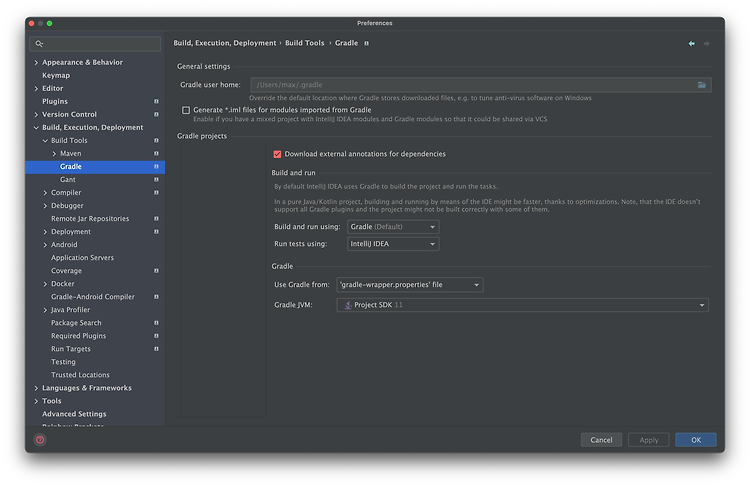Viewport: 750px width, 486px height.
Task: Click project-level marker beside Run Targets
Action: (x=156, y=349)
